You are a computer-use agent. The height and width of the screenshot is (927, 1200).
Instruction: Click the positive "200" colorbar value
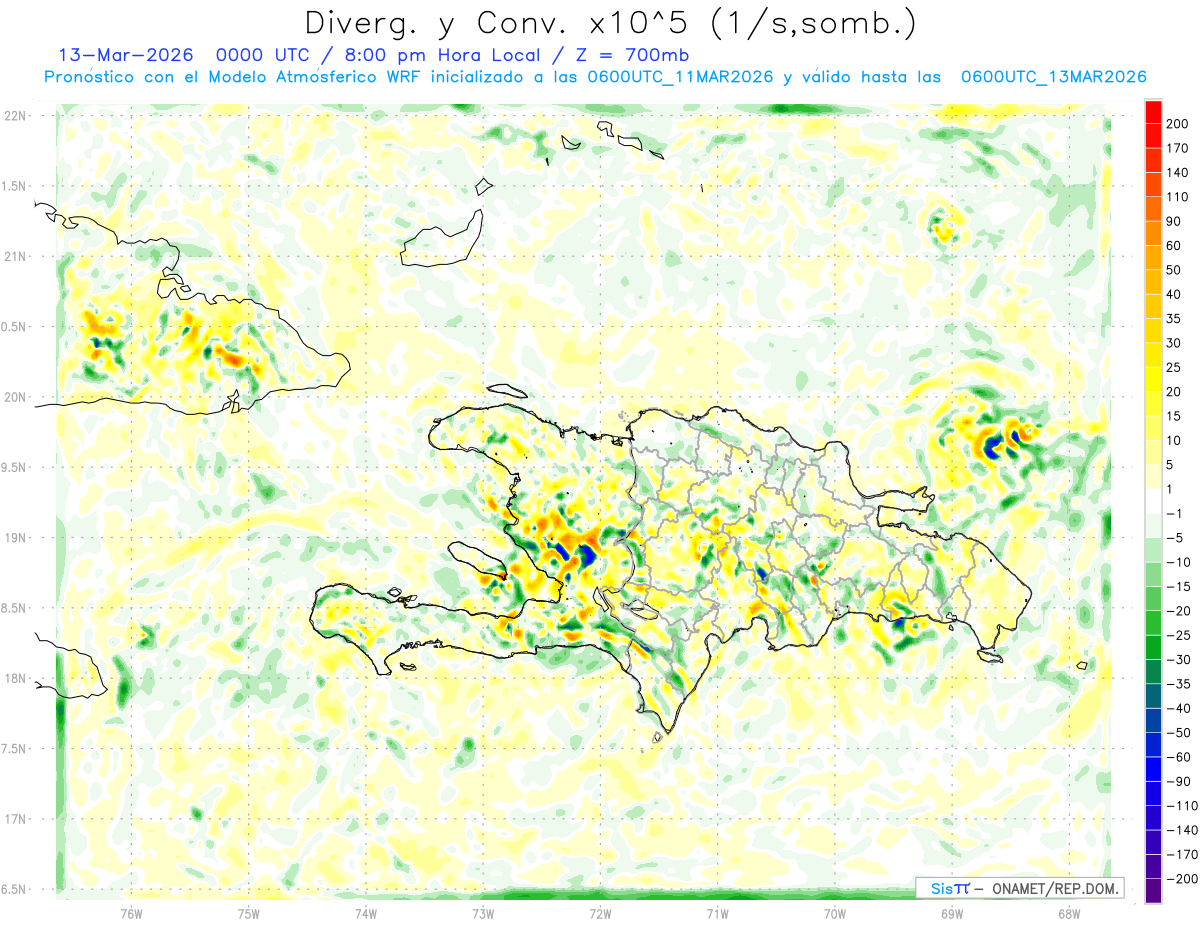(x=1178, y=124)
